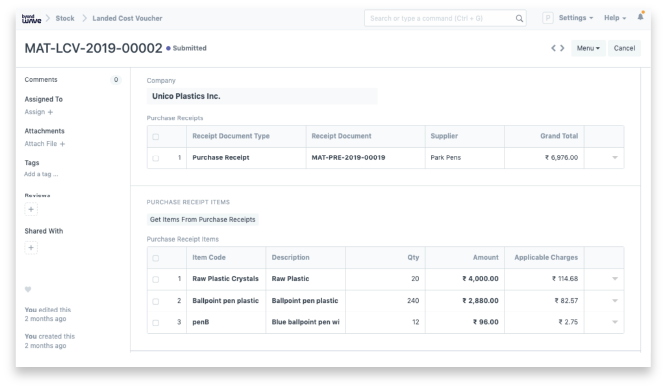Open the Settings dropdown
666x389 pixels.
pos(576,18)
